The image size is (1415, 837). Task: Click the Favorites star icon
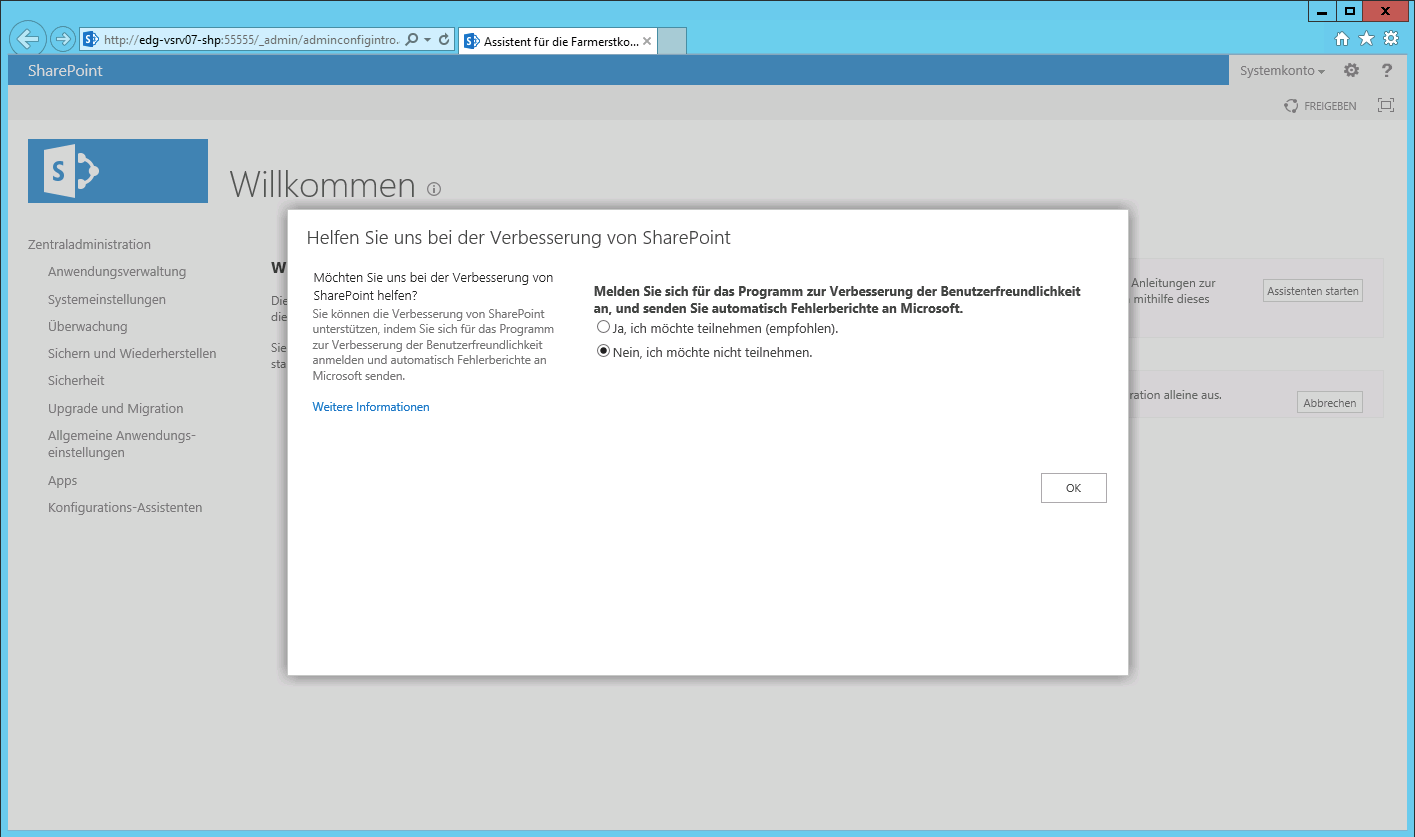1366,39
